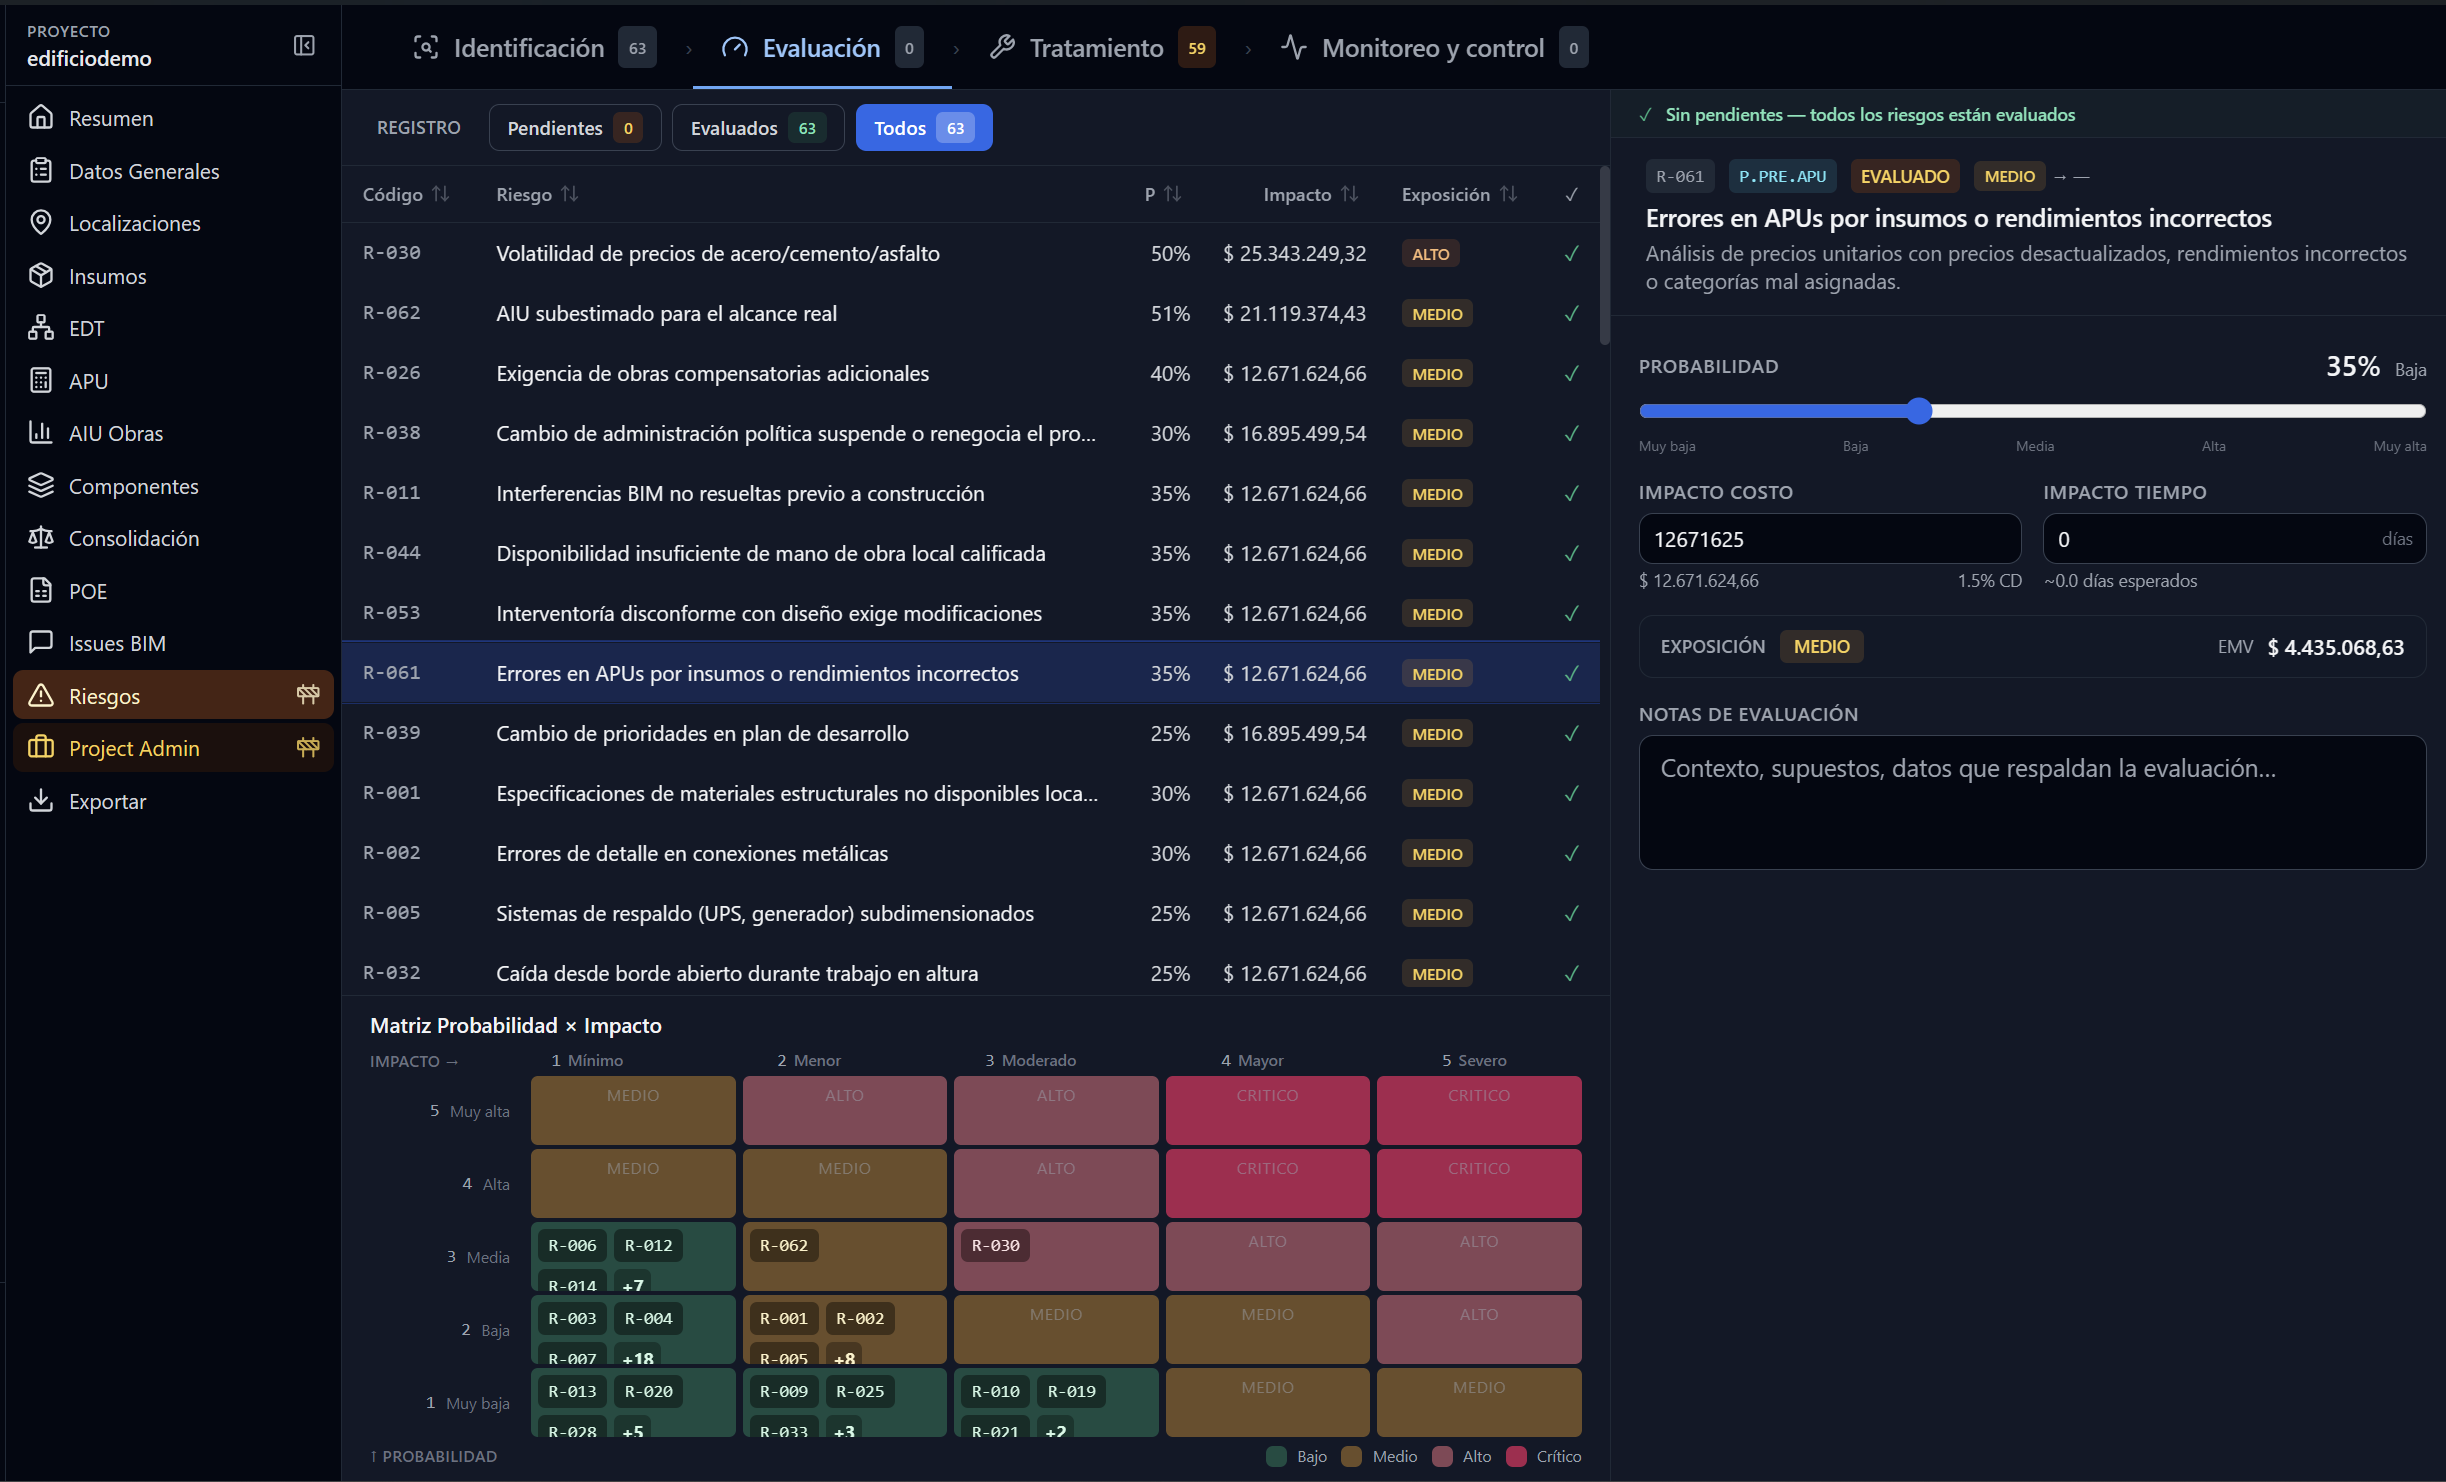Open Insumos via its box icon
This screenshot has height=1482, width=2446.
[x=41, y=276]
